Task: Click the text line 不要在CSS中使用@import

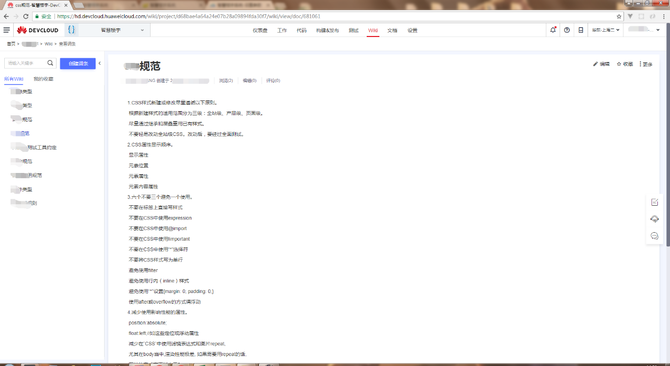Action: click(158, 228)
